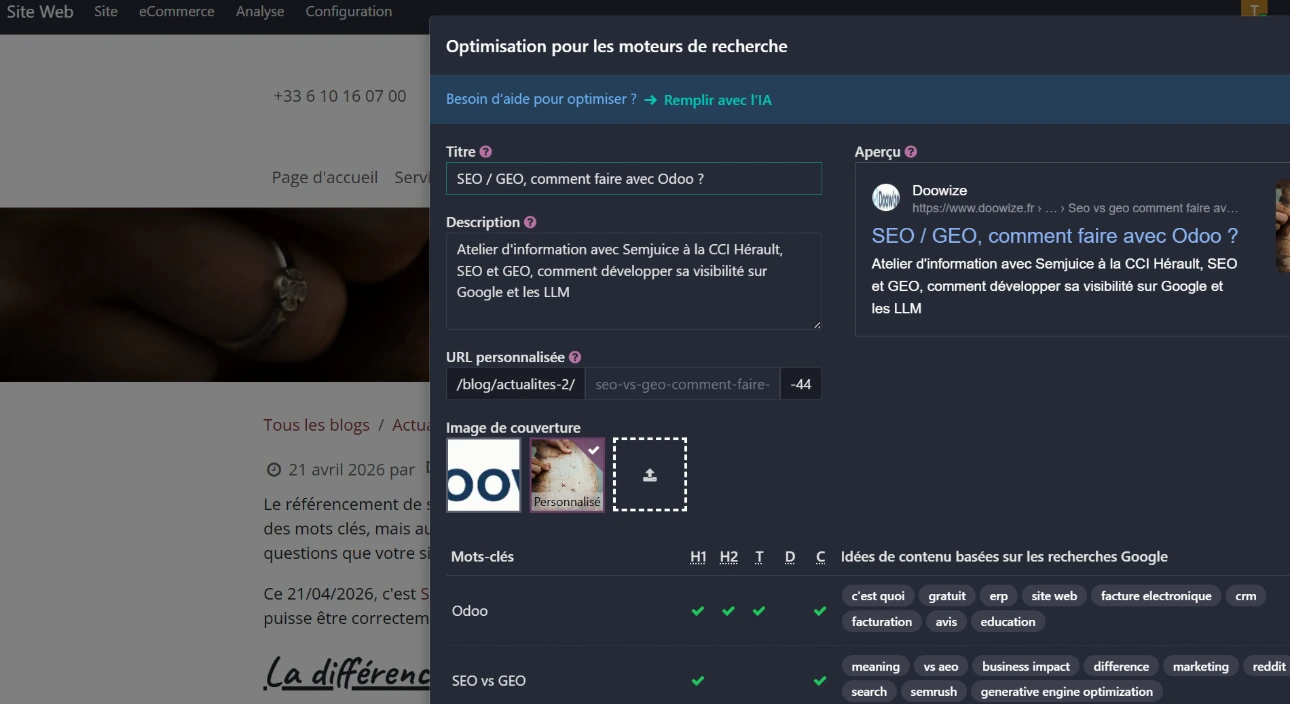Click the '/blog/actualites-2/' URL prefix
Viewport: 1290px width, 704px height.
[x=516, y=384]
